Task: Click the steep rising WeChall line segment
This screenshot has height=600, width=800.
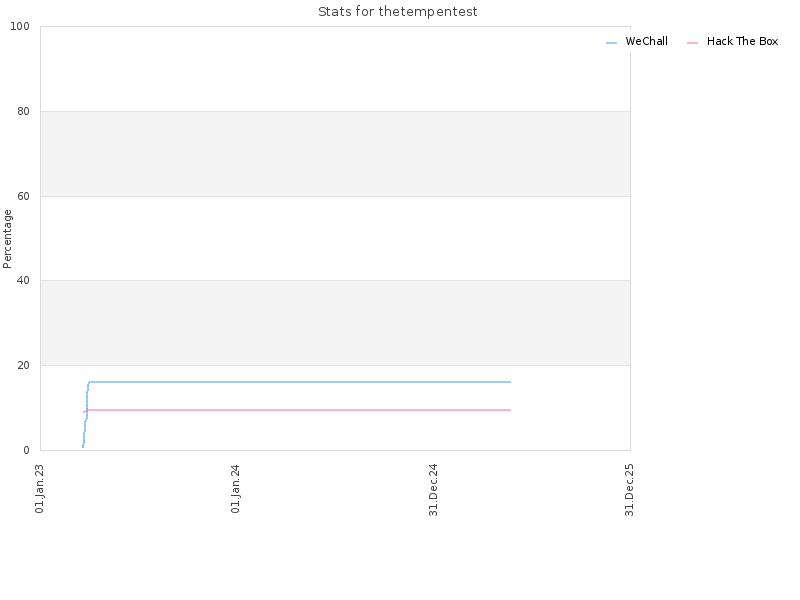Action: point(86,413)
